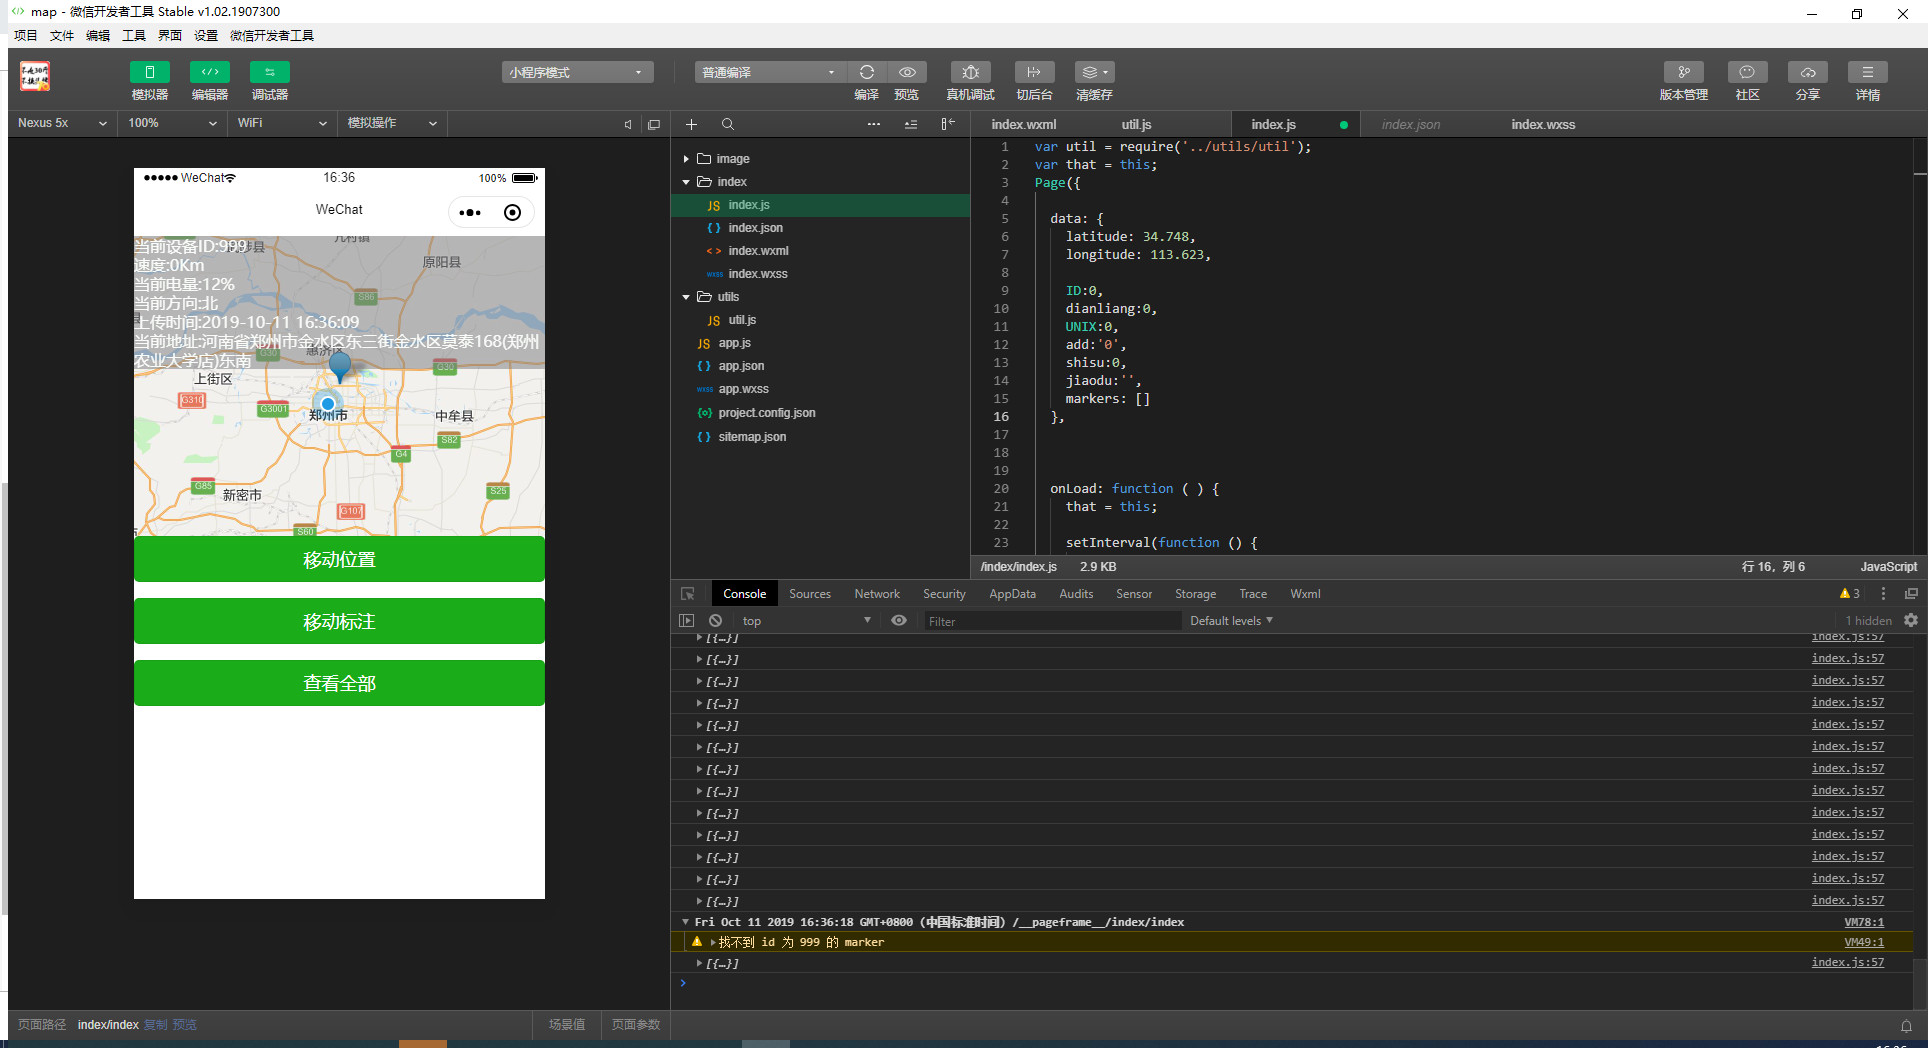The height and width of the screenshot is (1048, 1928).
Task: Toggle the editor panel button
Action: [x=209, y=72]
